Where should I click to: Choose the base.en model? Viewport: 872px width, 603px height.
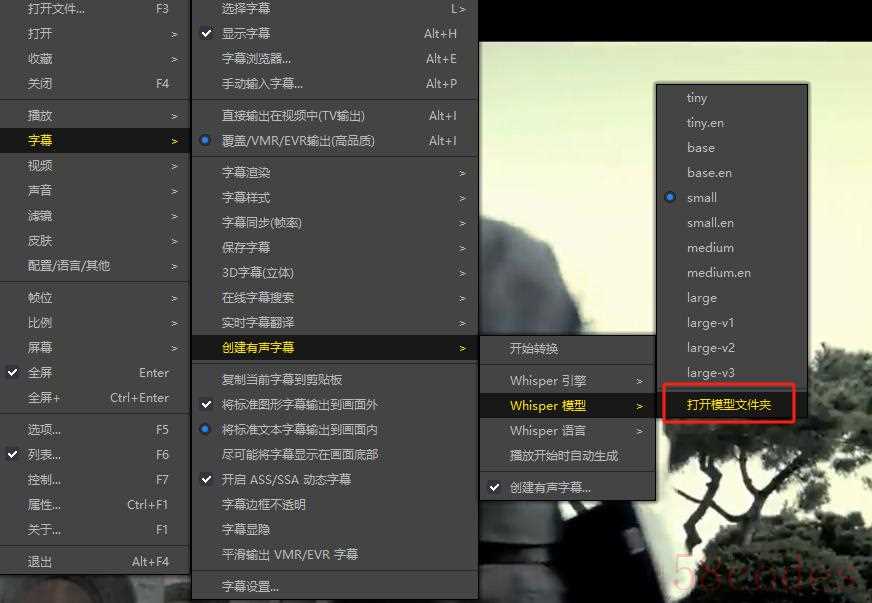coord(732,173)
